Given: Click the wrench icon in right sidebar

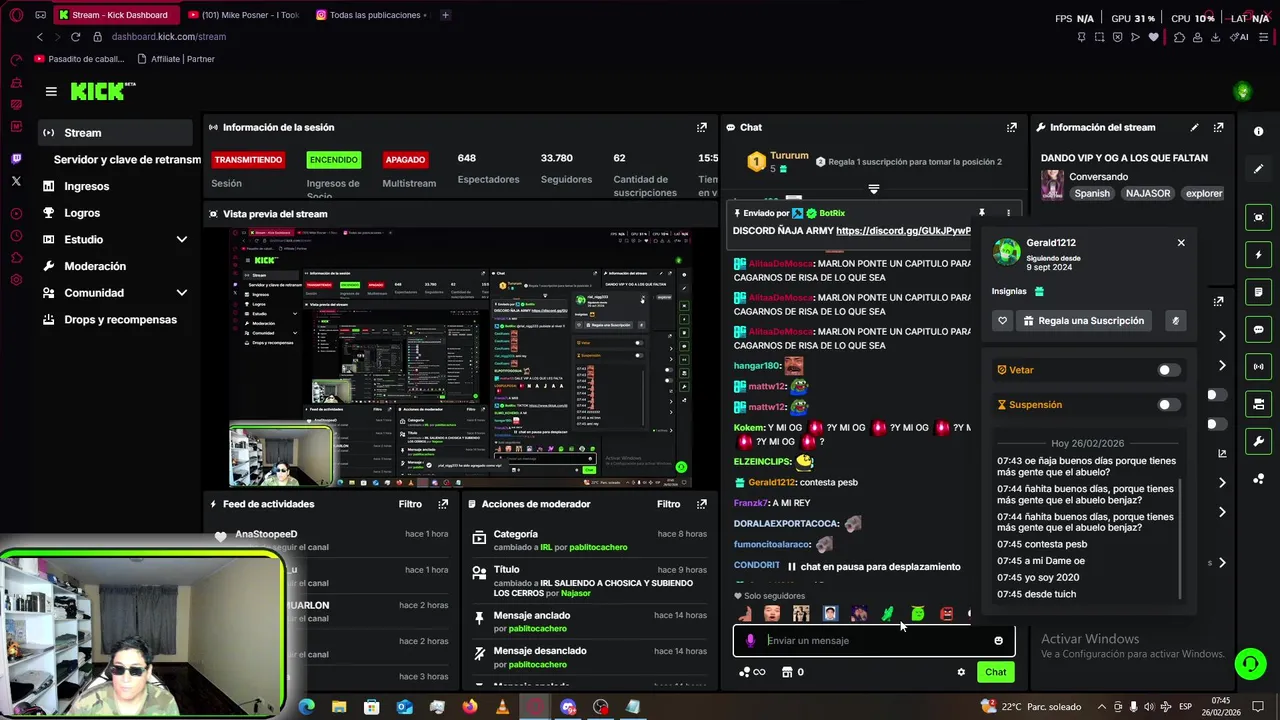Looking at the screenshot, I should (1258, 441).
